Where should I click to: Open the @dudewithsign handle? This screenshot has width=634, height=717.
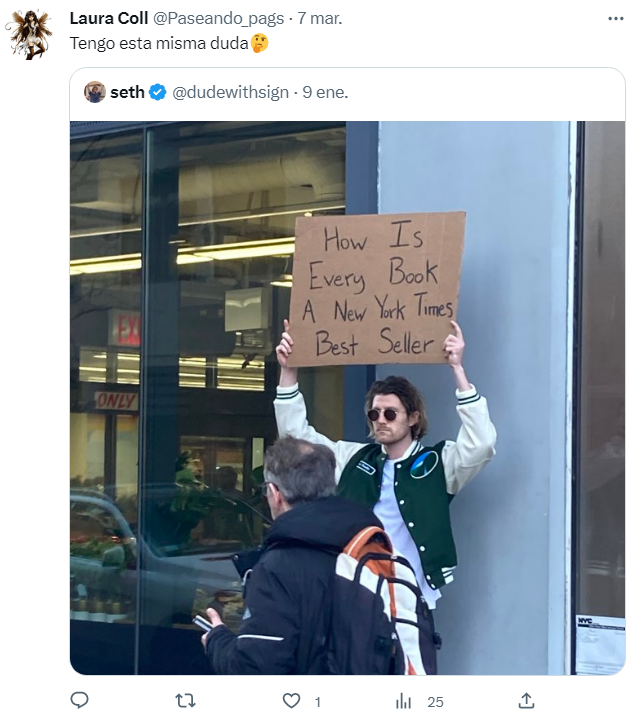tap(231, 92)
